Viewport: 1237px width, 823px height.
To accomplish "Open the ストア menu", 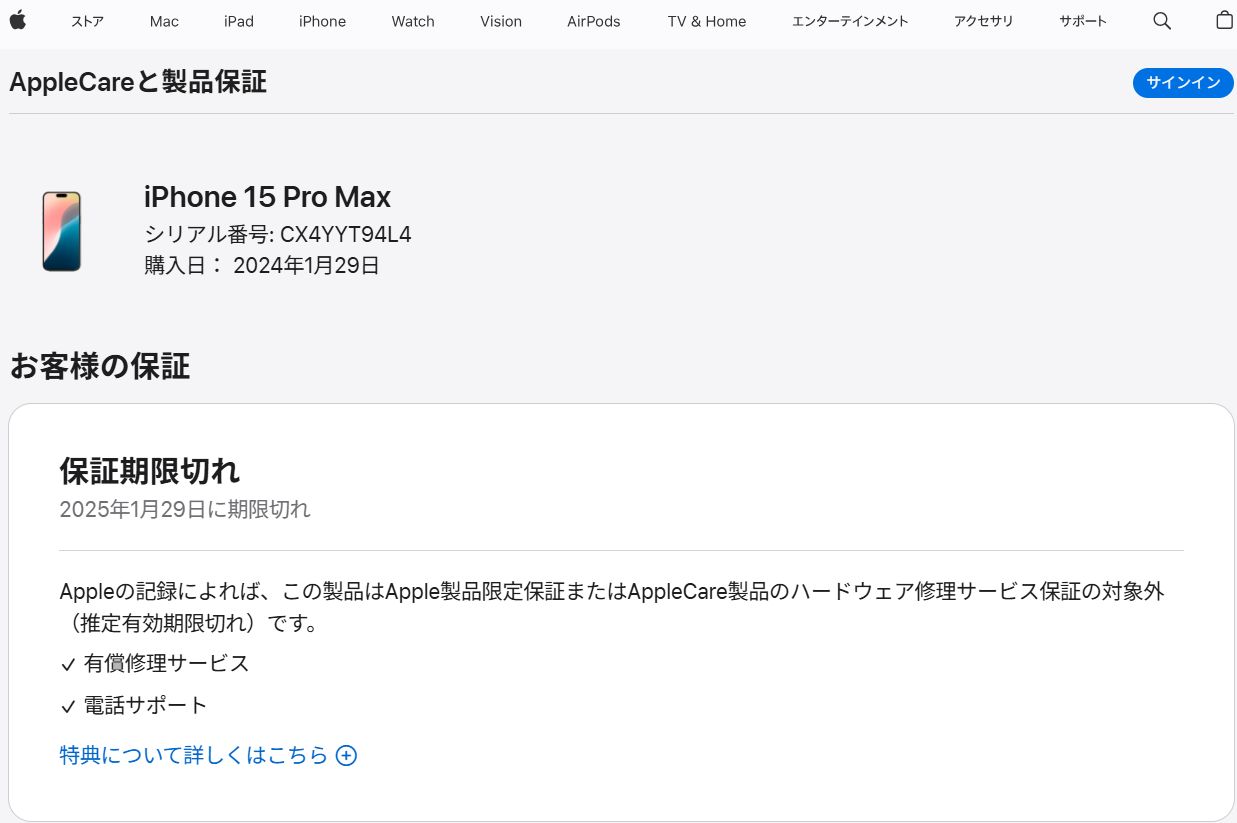I will tap(87, 21).
